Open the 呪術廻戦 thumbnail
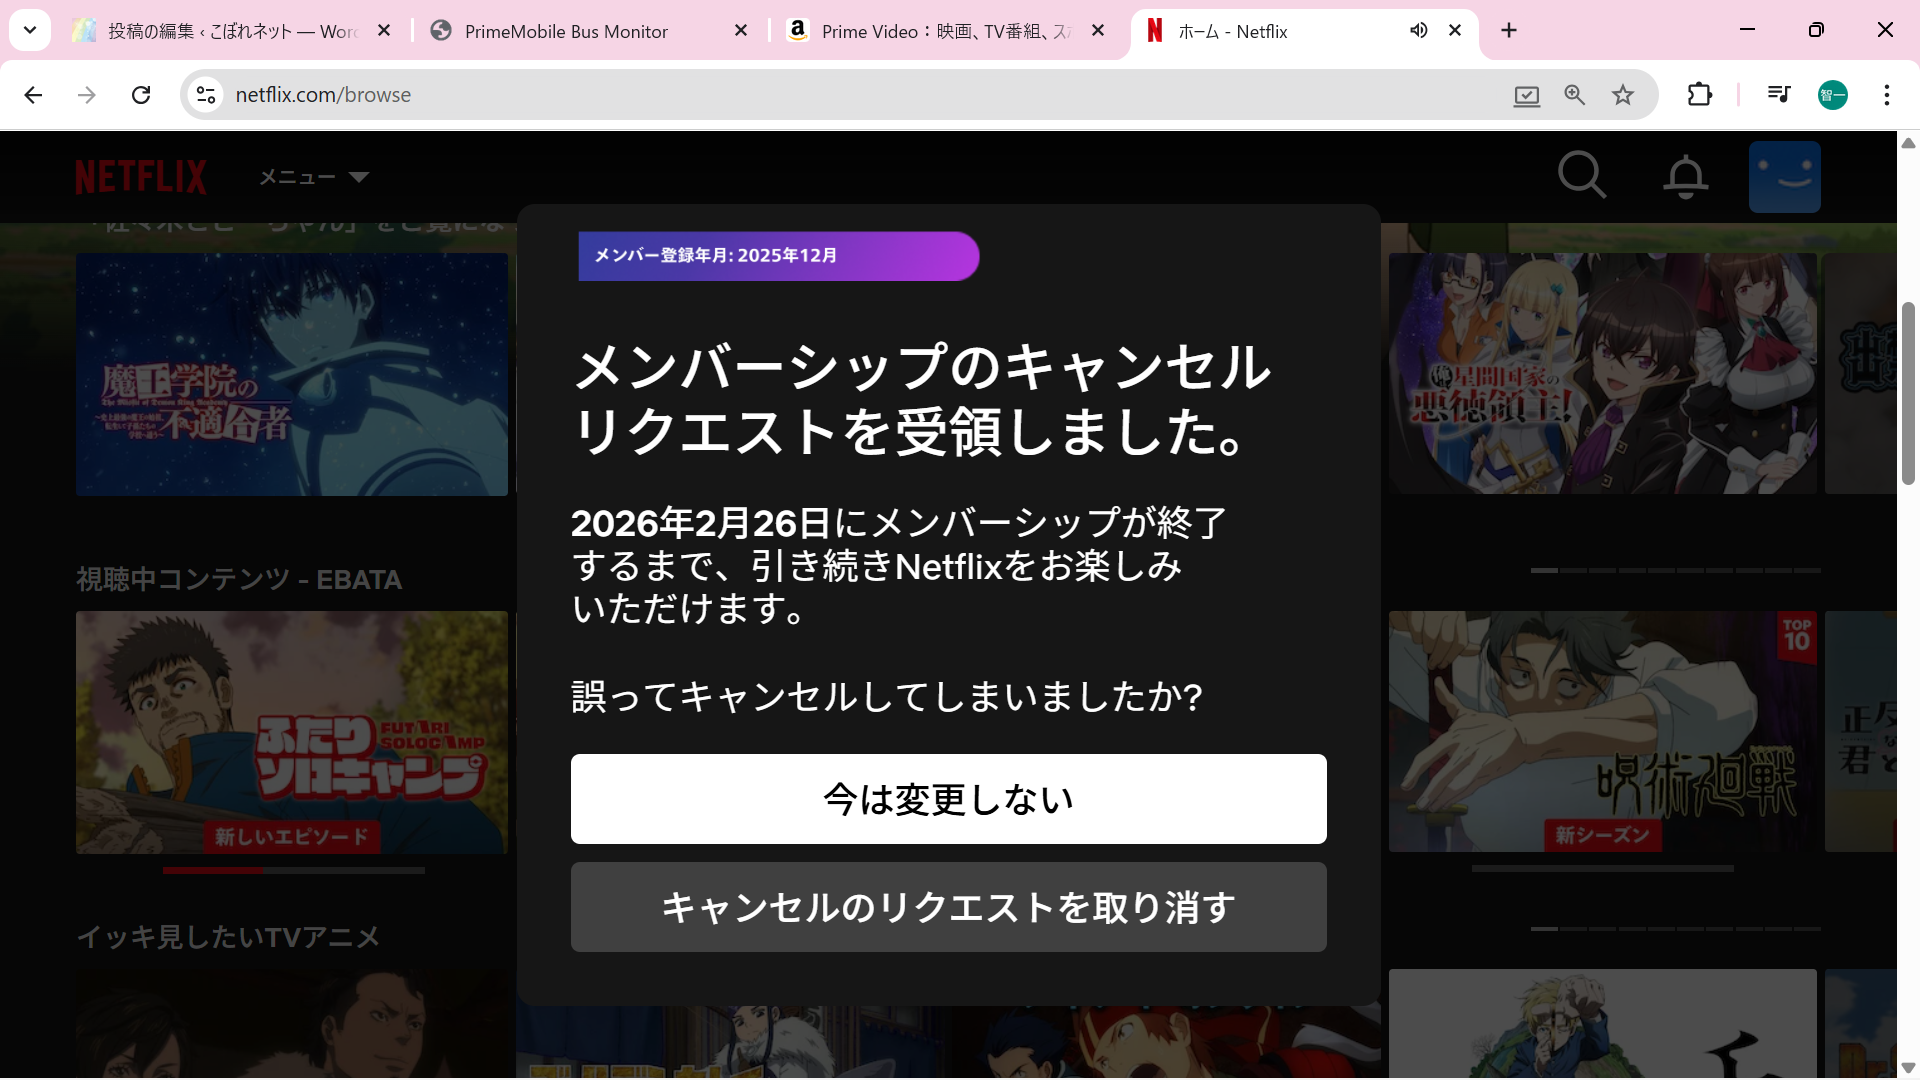The width and height of the screenshot is (1920, 1080). pyautogui.click(x=1602, y=731)
